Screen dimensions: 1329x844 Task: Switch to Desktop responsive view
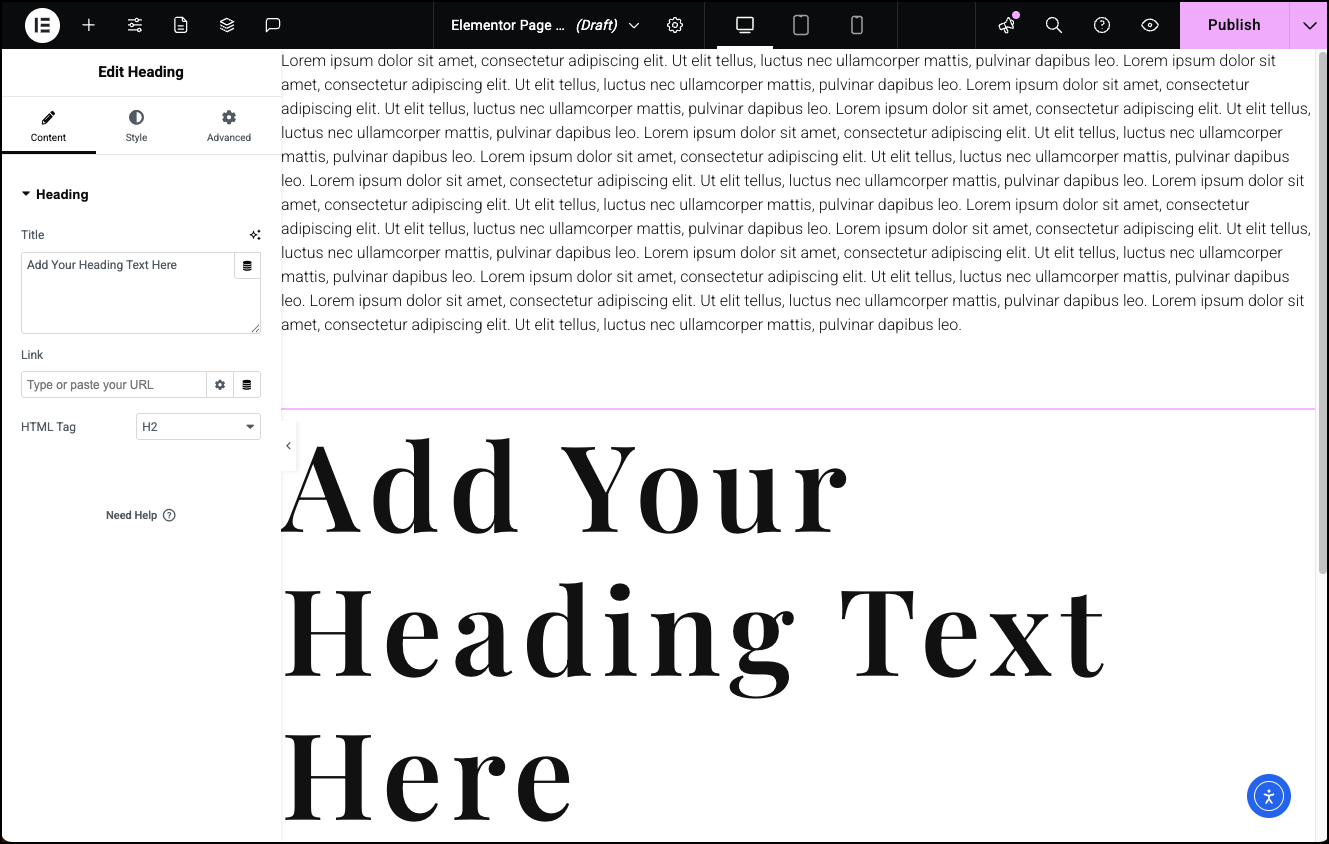point(745,25)
